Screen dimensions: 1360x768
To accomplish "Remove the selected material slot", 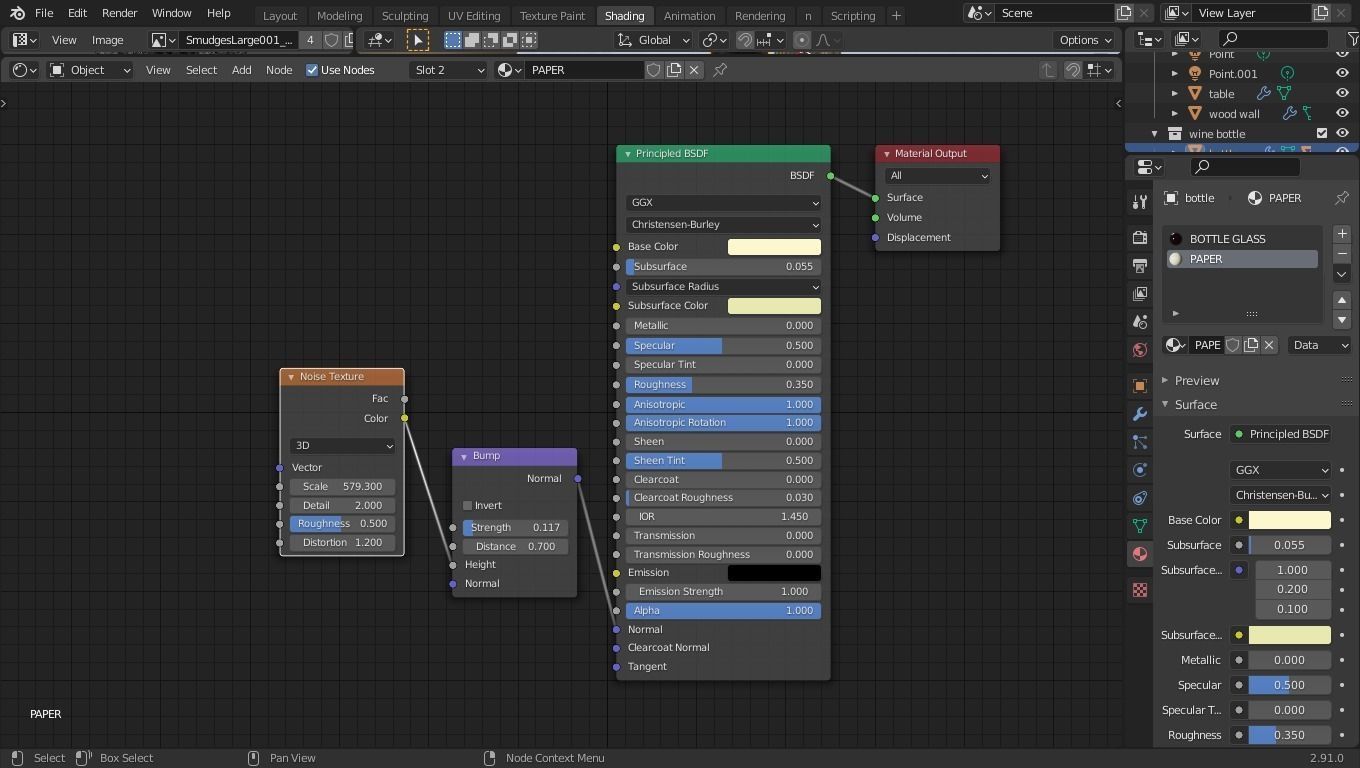I will (x=1342, y=253).
